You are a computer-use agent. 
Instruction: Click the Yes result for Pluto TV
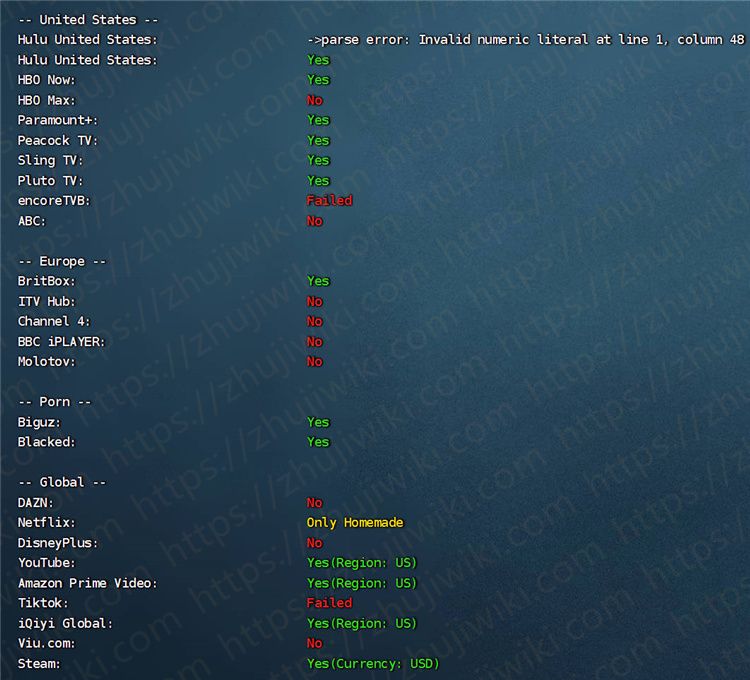pos(318,181)
